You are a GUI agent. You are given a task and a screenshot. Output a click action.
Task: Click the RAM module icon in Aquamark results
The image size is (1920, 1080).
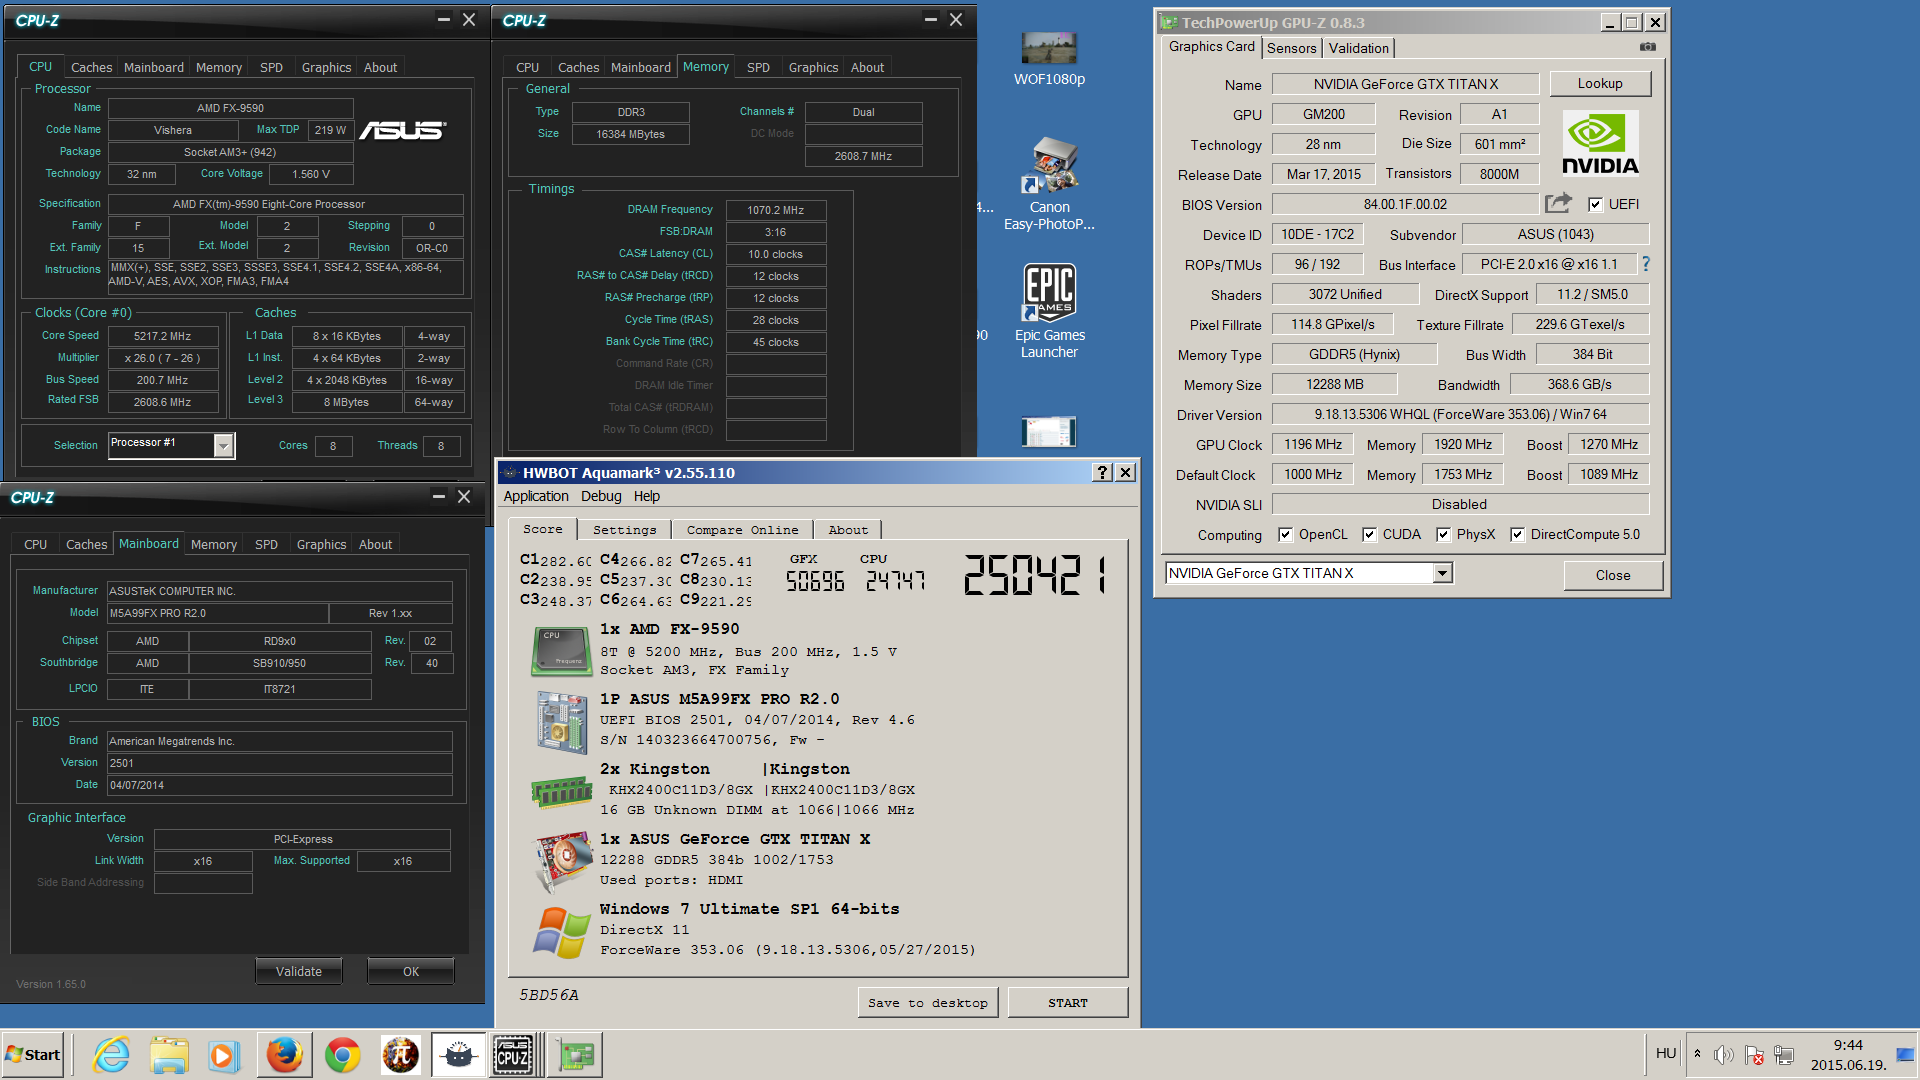pyautogui.click(x=562, y=792)
